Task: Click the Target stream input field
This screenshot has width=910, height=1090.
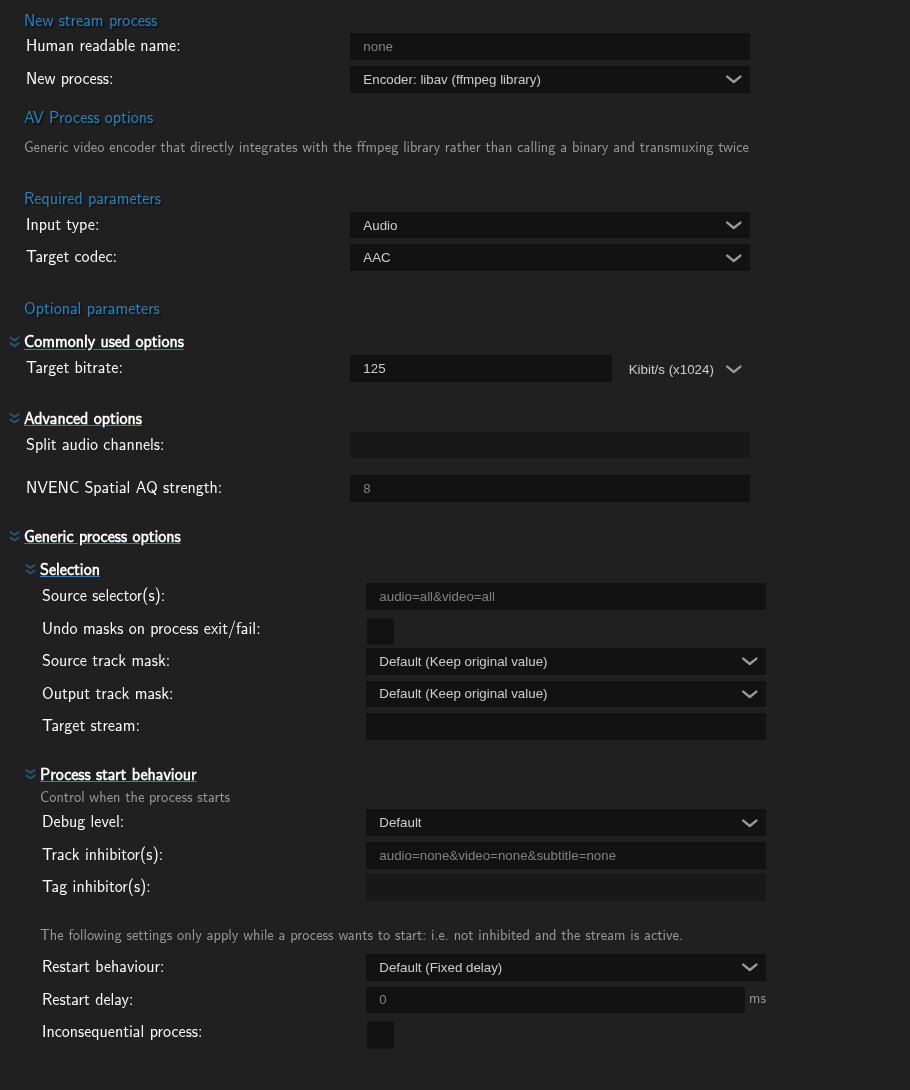Action: [x=565, y=726]
